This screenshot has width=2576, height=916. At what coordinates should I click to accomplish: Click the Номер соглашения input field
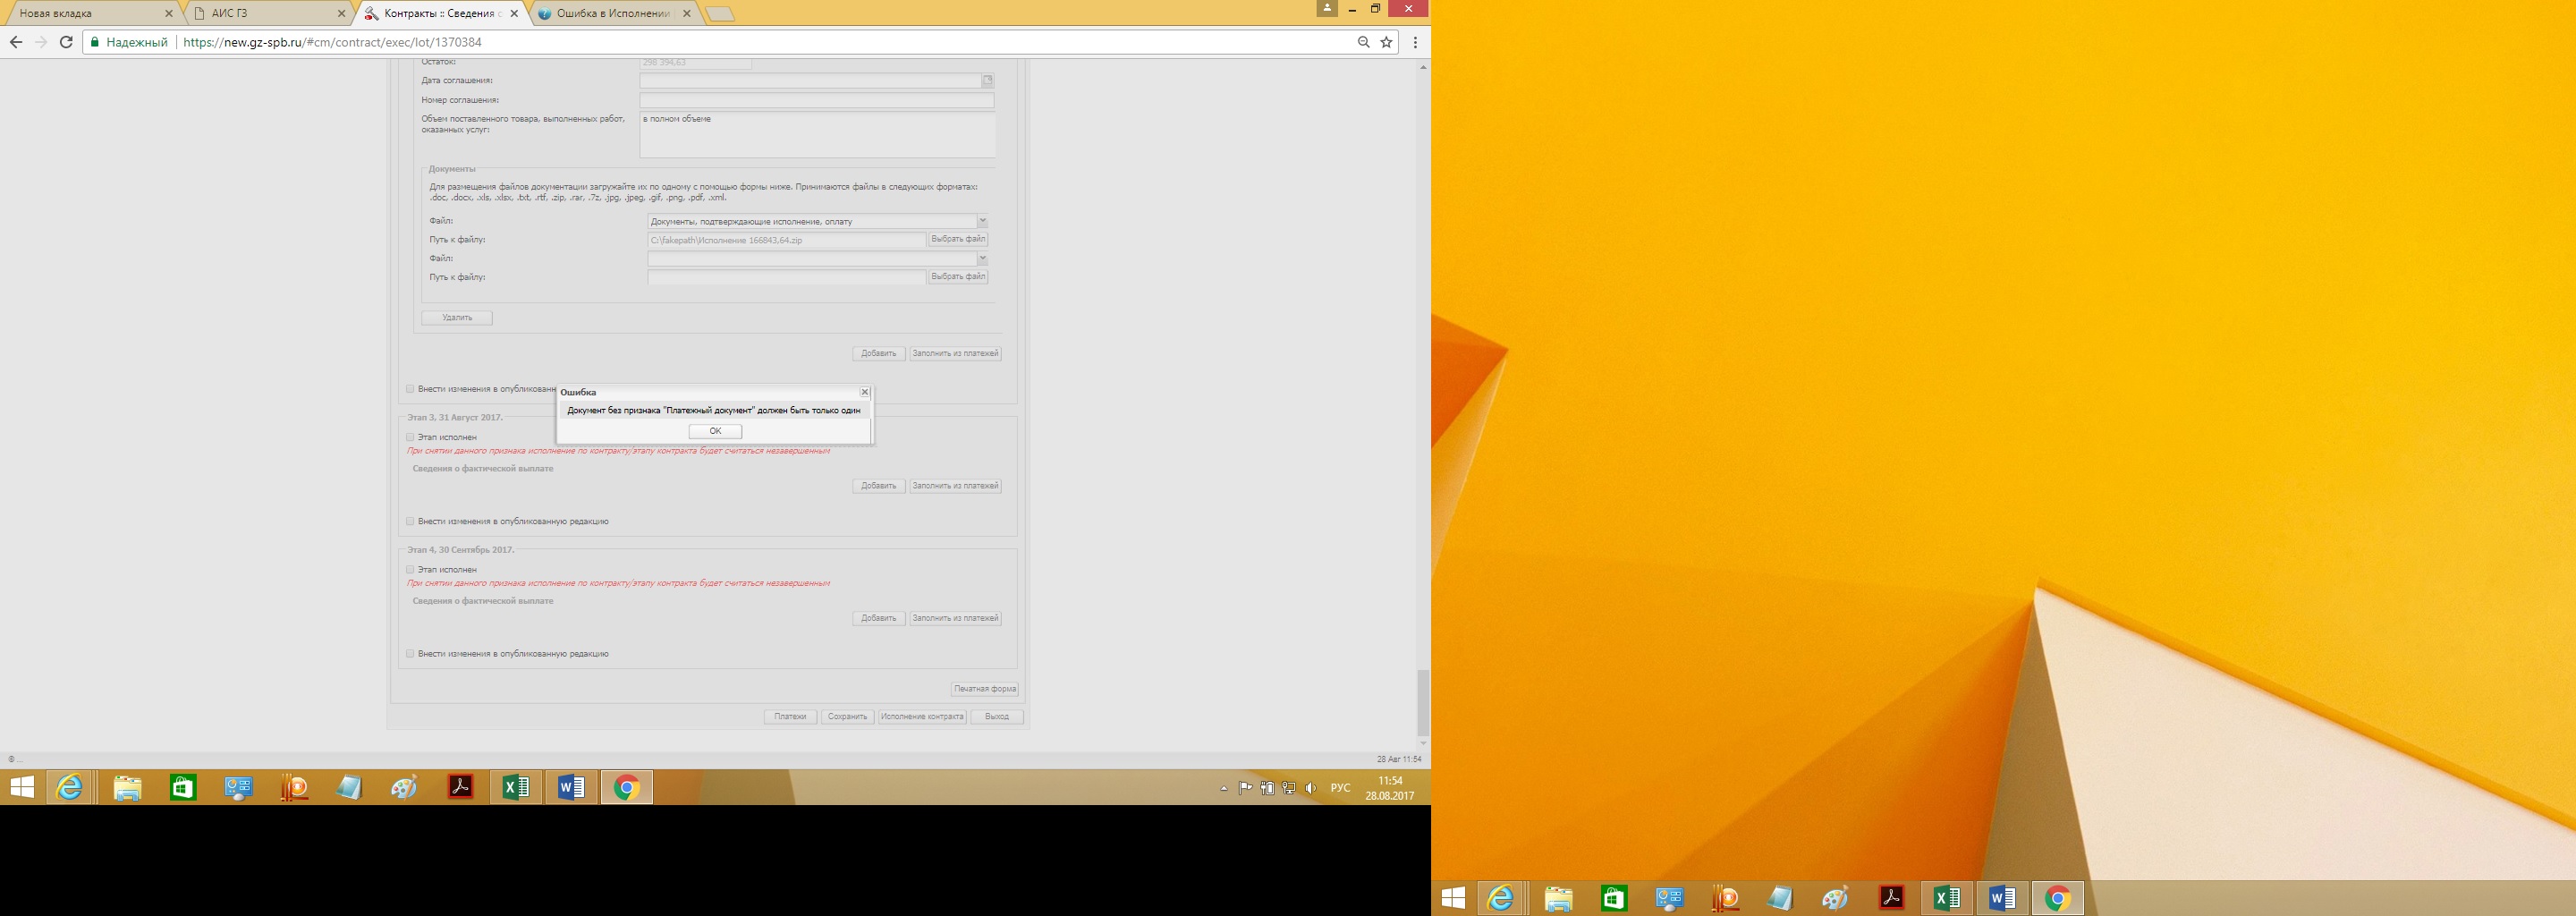click(x=816, y=100)
